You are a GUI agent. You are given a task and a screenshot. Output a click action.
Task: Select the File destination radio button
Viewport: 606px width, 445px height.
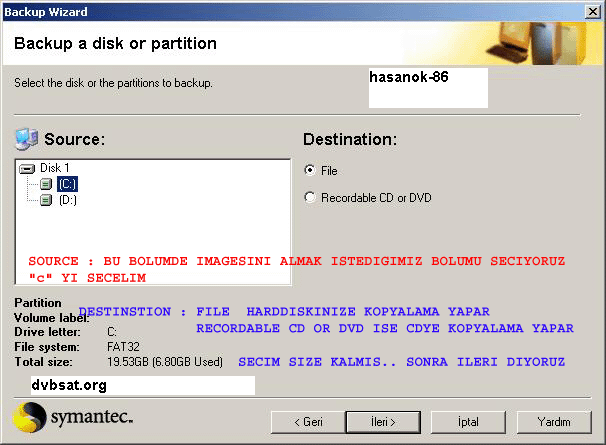tap(310, 170)
